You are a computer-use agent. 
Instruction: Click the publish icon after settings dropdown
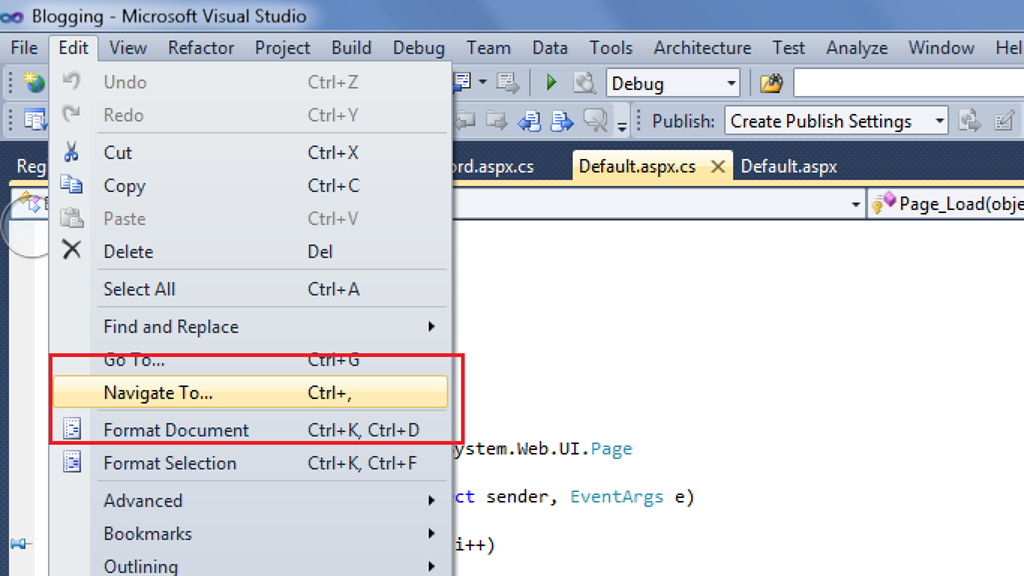point(969,121)
